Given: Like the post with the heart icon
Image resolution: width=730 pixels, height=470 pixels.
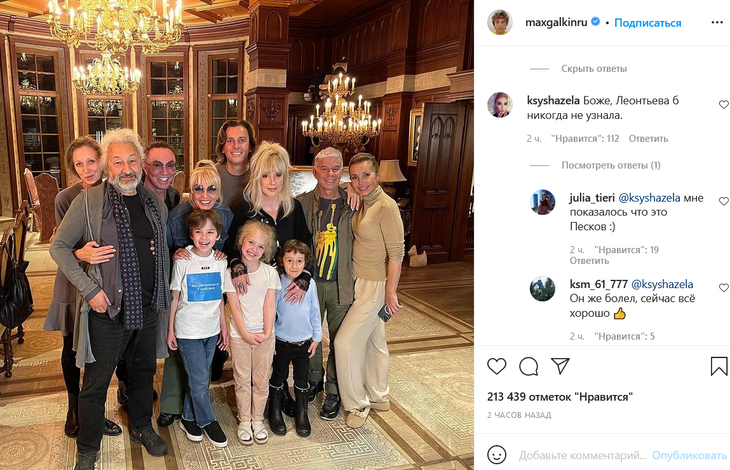Looking at the screenshot, I should [x=496, y=366].
